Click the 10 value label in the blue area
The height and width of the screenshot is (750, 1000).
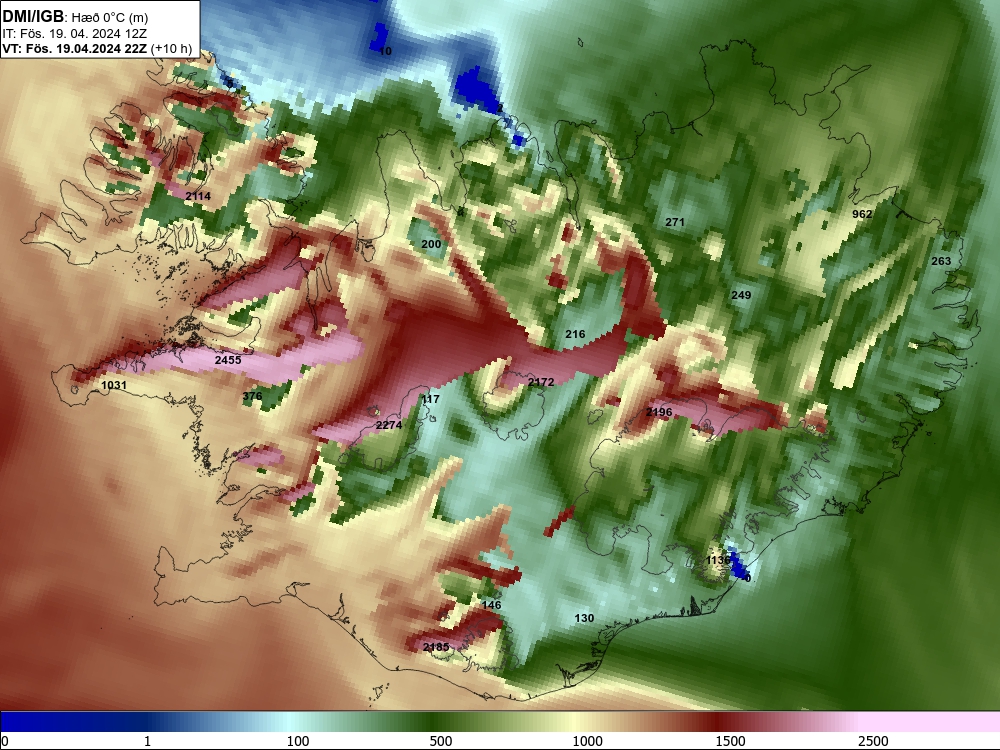385,51
